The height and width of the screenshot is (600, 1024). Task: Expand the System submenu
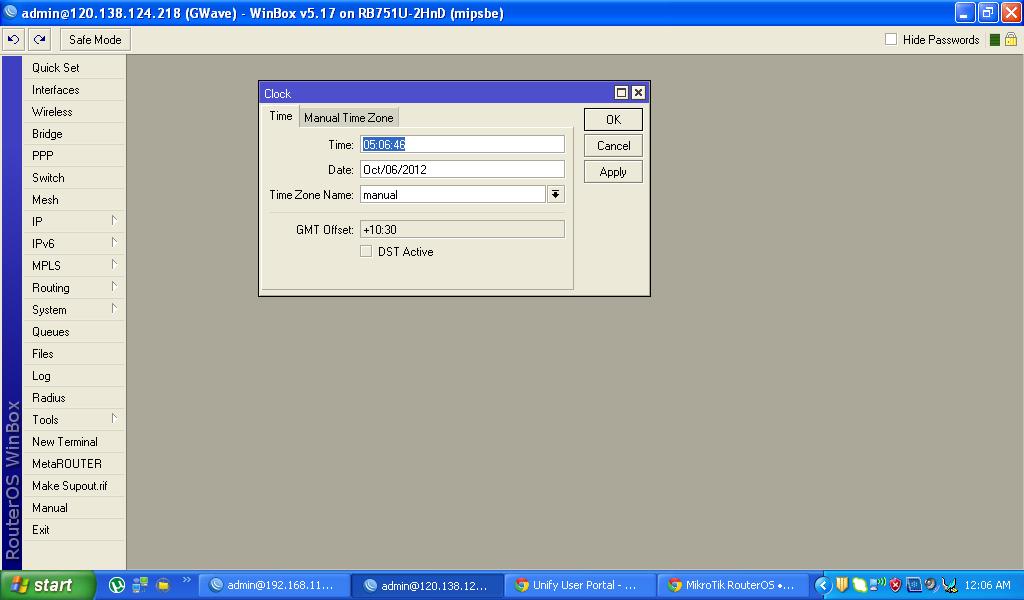point(73,309)
